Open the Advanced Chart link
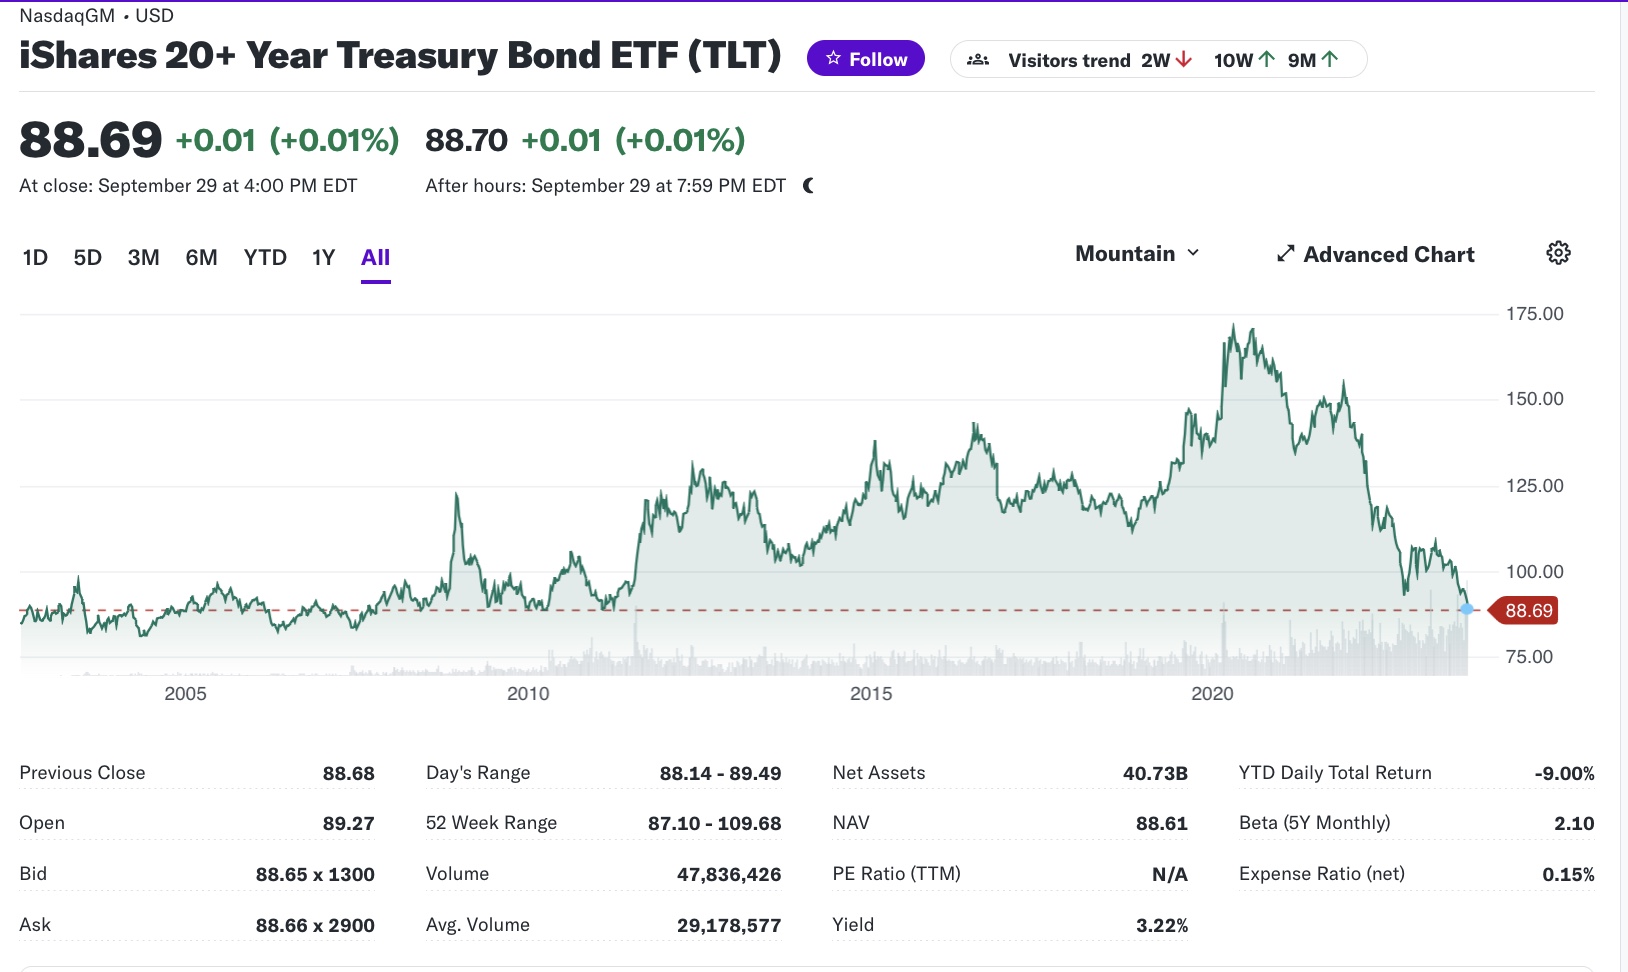The height and width of the screenshot is (972, 1628). [x=1388, y=255]
